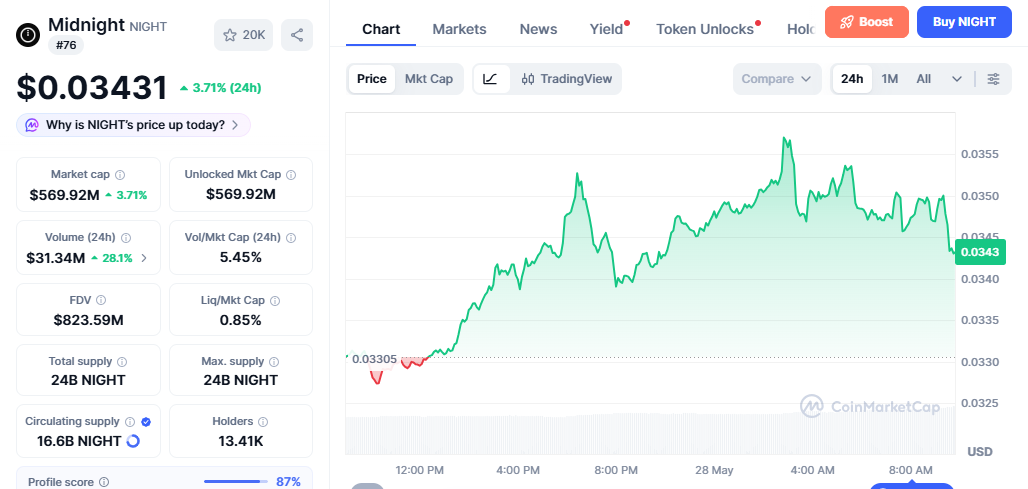
Task: Click the current price tag 0.0343
Action: tap(981, 252)
